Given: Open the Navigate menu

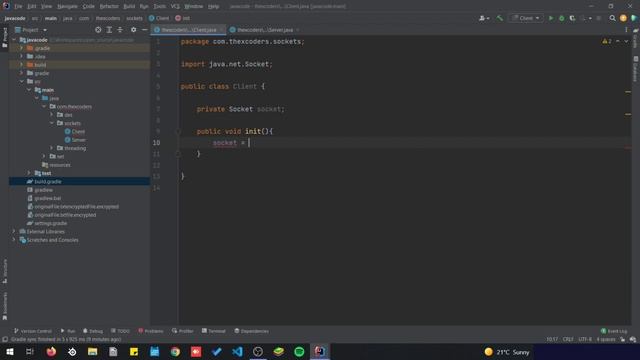Looking at the screenshot, I should coord(67,6).
